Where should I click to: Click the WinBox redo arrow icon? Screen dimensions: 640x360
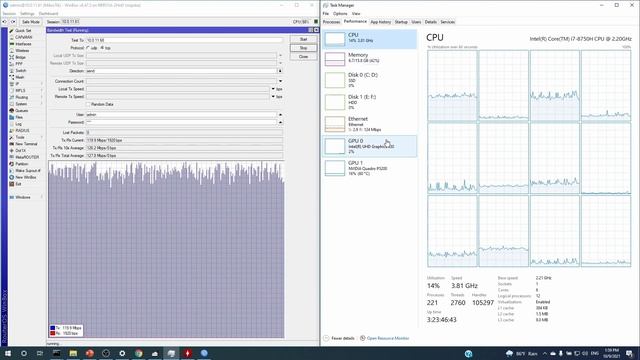tap(13, 22)
